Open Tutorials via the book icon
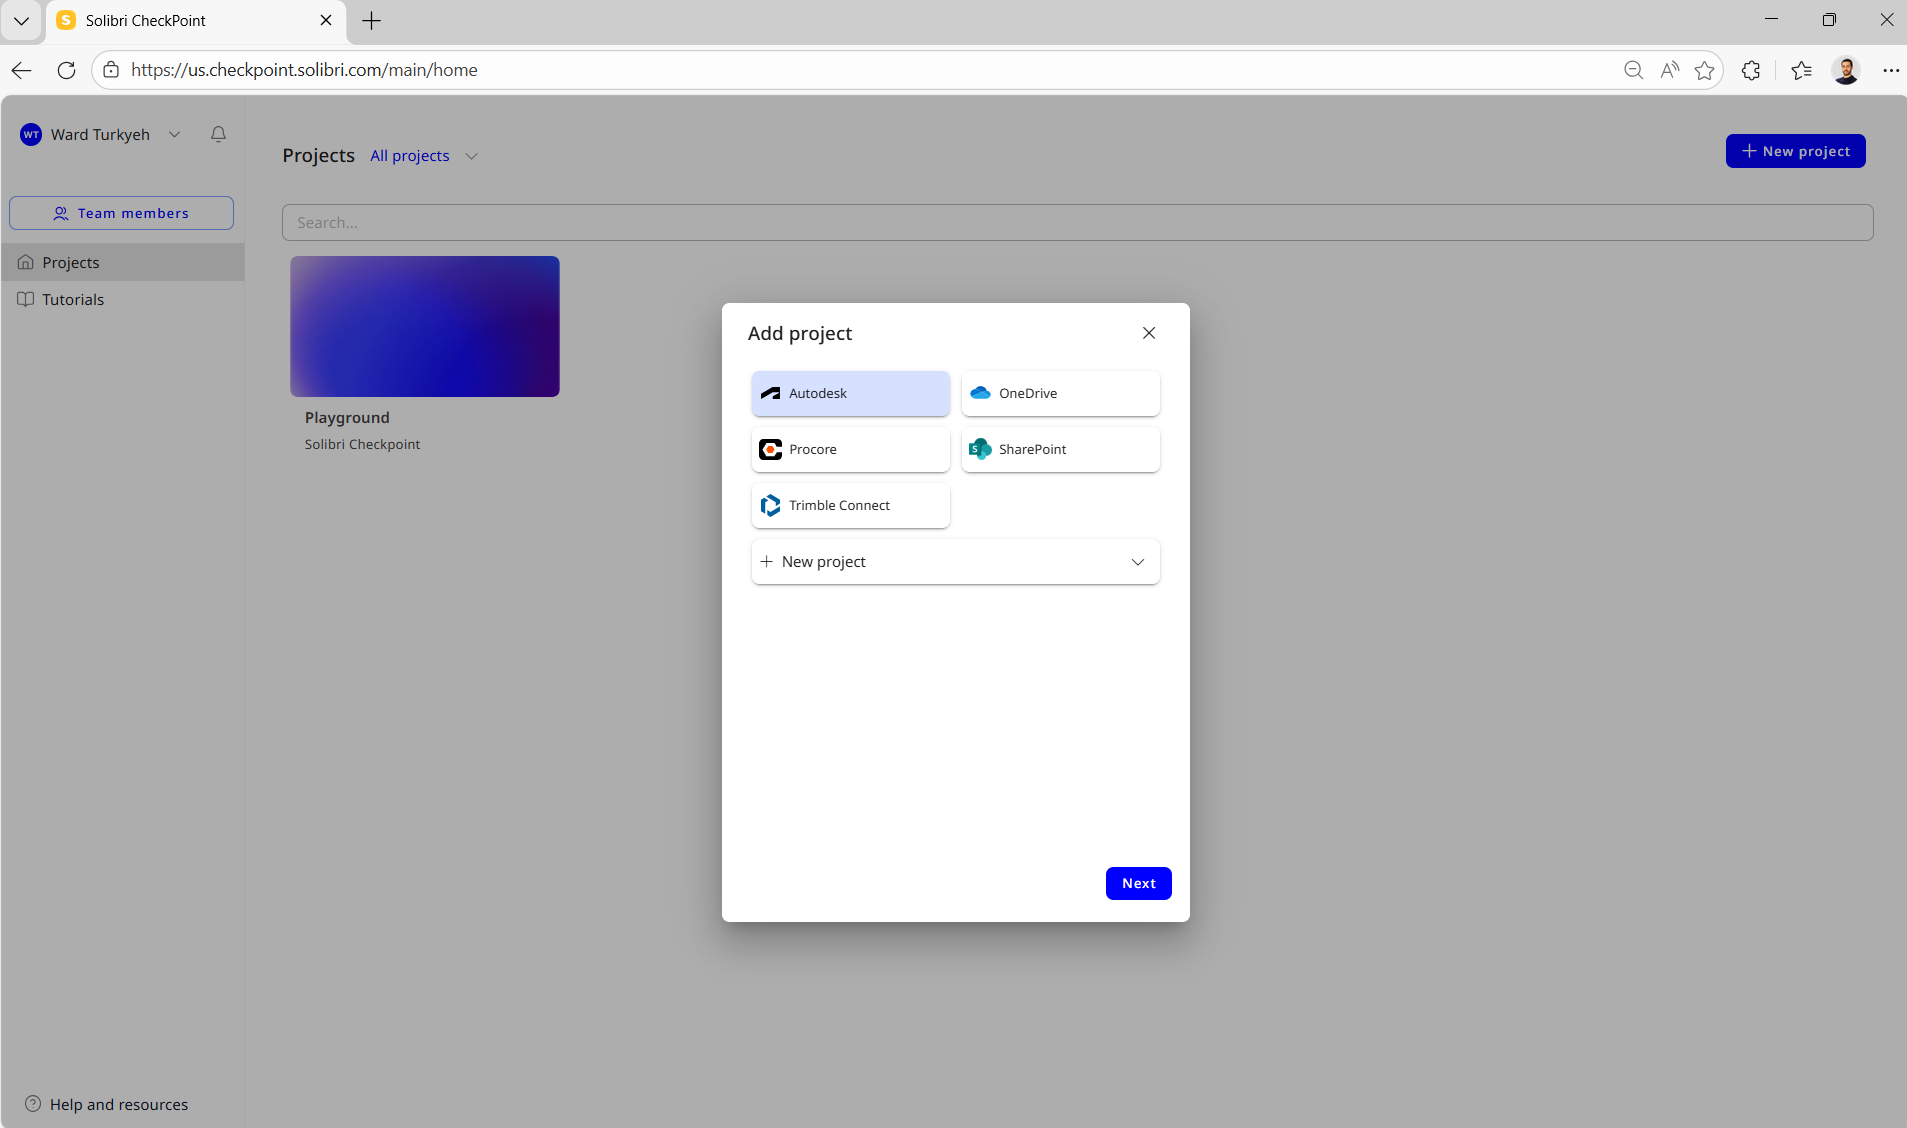This screenshot has width=1907, height=1128. 25,299
